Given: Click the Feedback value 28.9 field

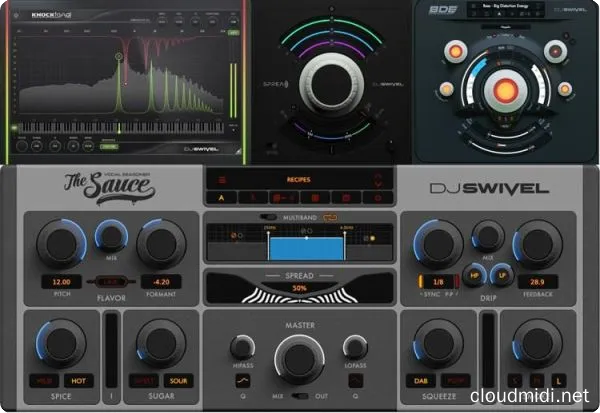Looking at the screenshot, I should click(x=537, y=282).
